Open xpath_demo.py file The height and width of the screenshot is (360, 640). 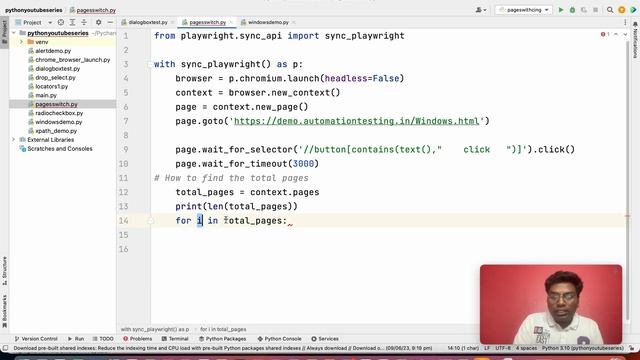[56, 131]
